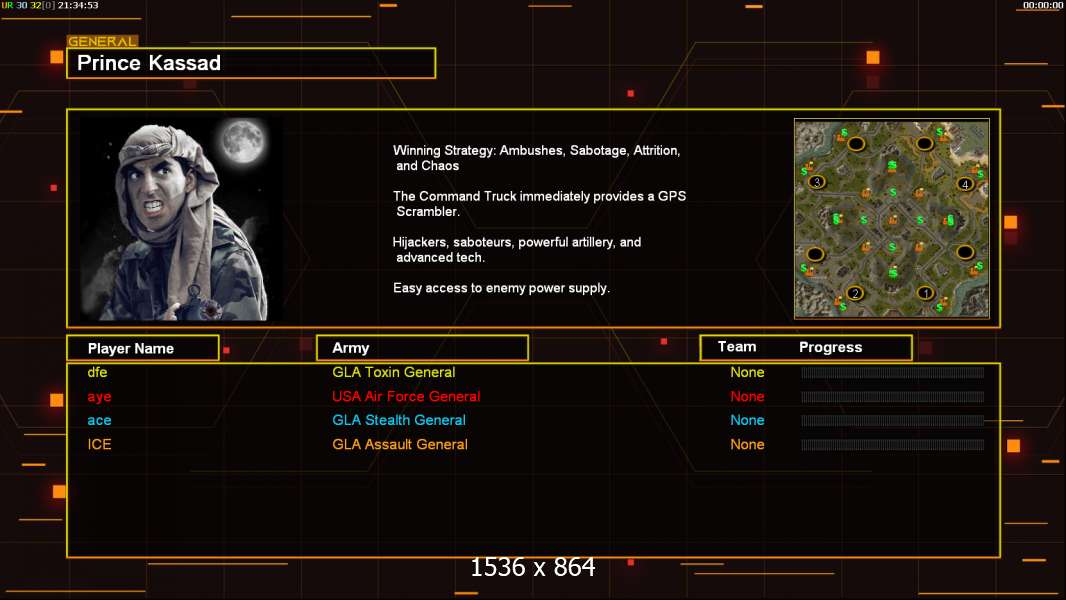The height and width of the screenshot is (600, 1066).
Task: Click the team value None for dfe
Action: [x=747, y=372]
